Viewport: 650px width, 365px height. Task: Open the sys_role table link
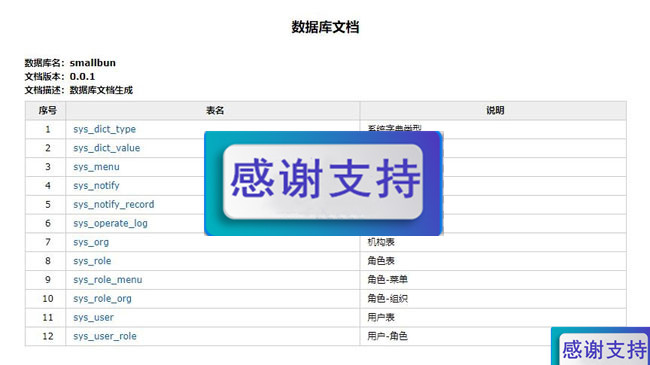92,261
